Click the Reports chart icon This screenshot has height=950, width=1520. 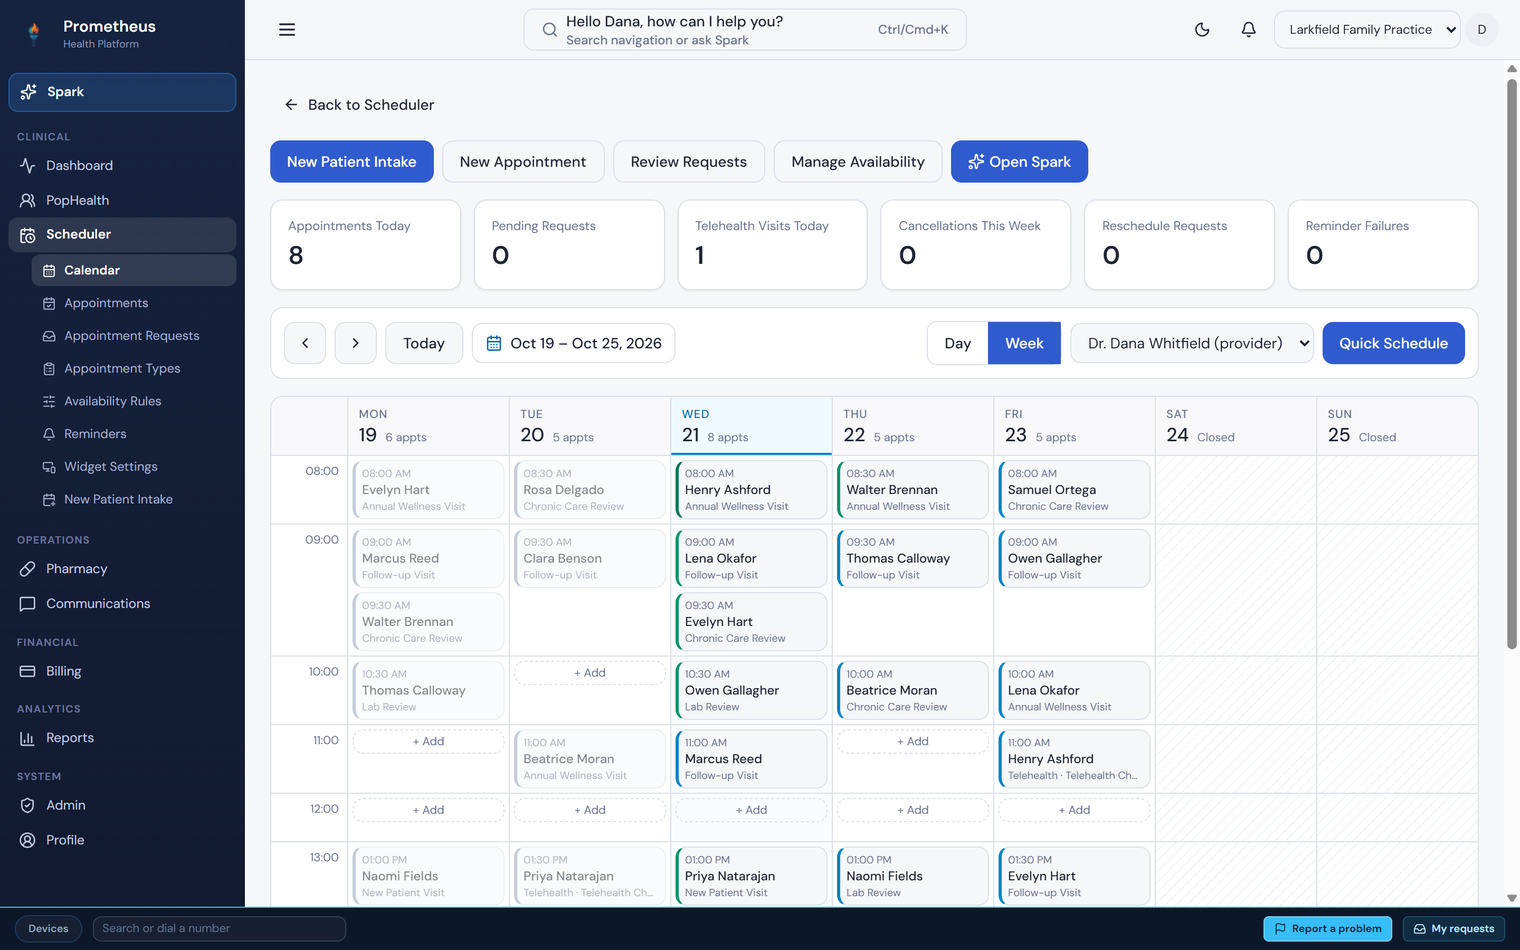pyautogui.click(x=28, y=738)
